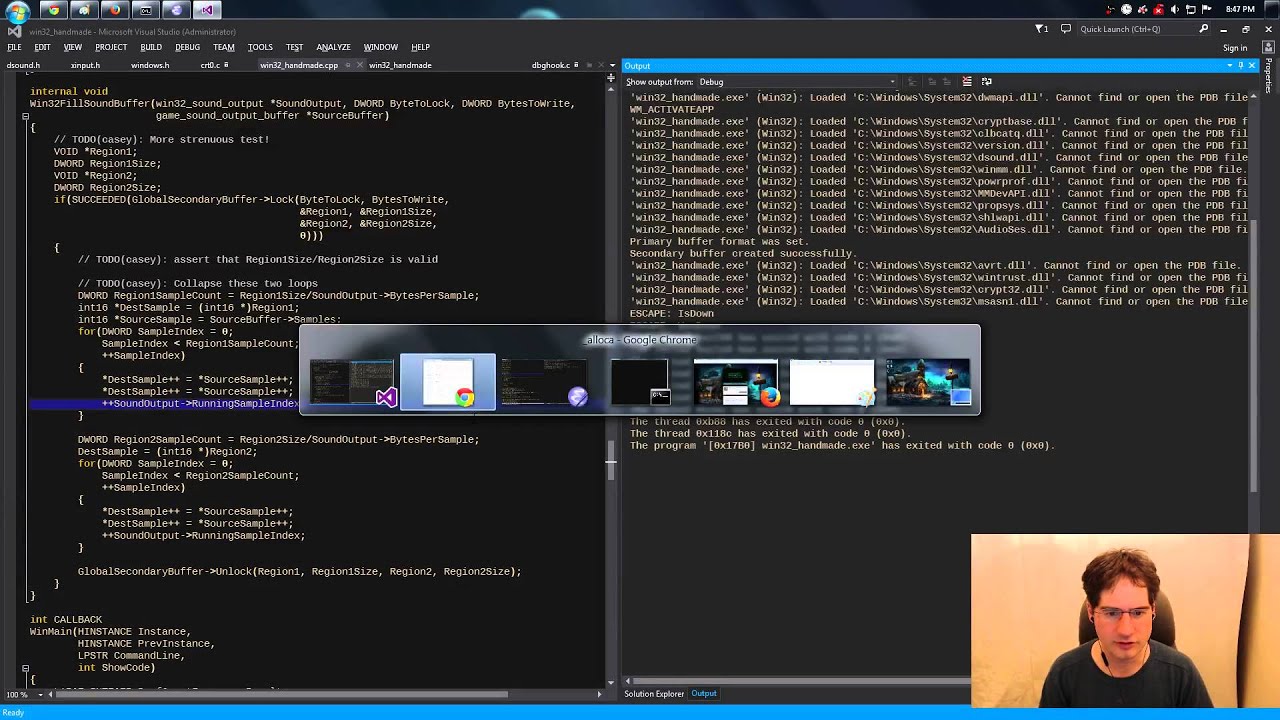1280x720 pixels.
Task: Select the Output bottom tab
Action: tap(704, 694)
